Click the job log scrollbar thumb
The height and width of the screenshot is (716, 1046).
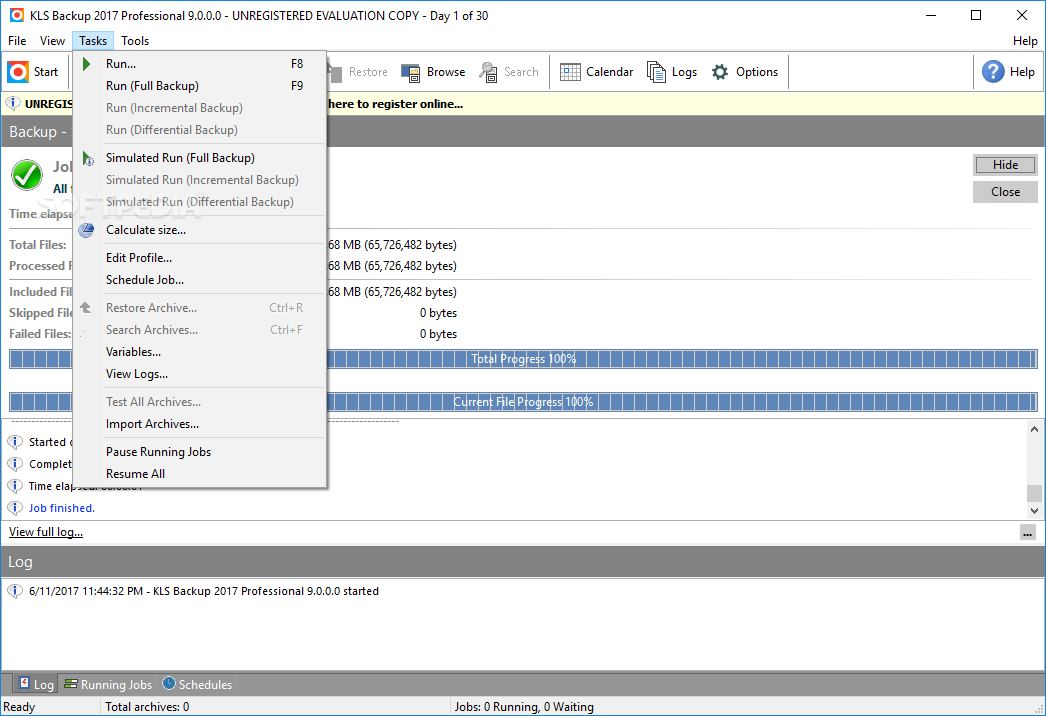pos(1034,493)
